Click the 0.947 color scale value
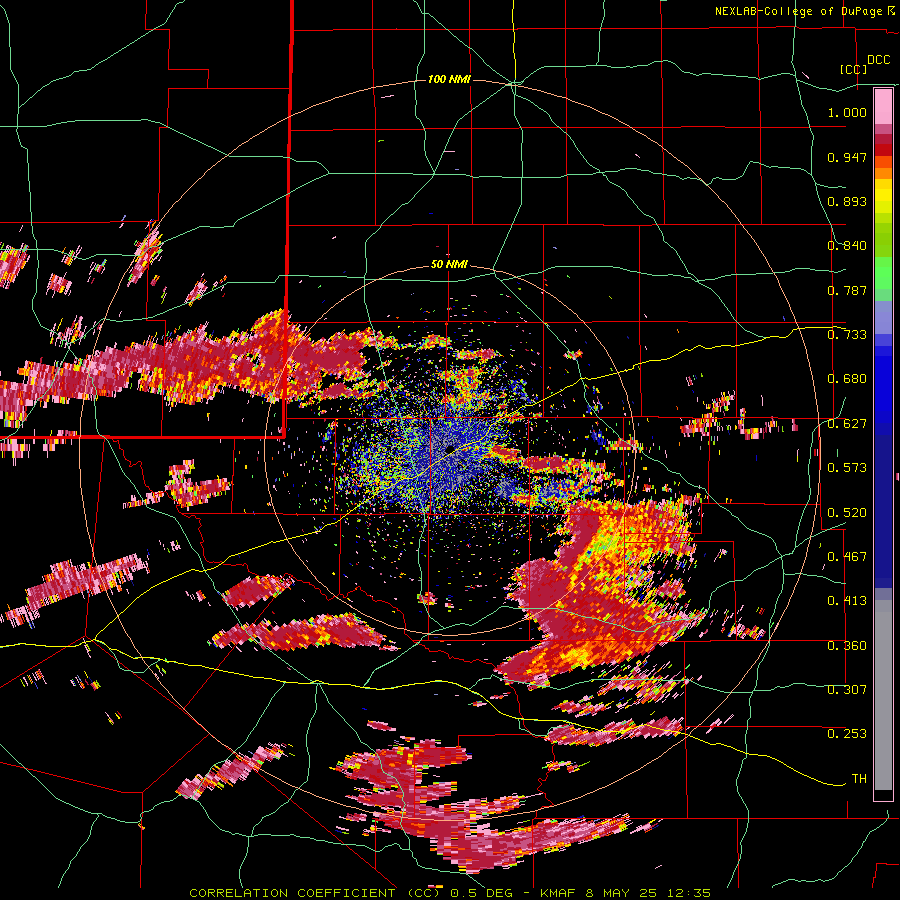This screenshot has width=900, height=900. [x=847, y=157]
